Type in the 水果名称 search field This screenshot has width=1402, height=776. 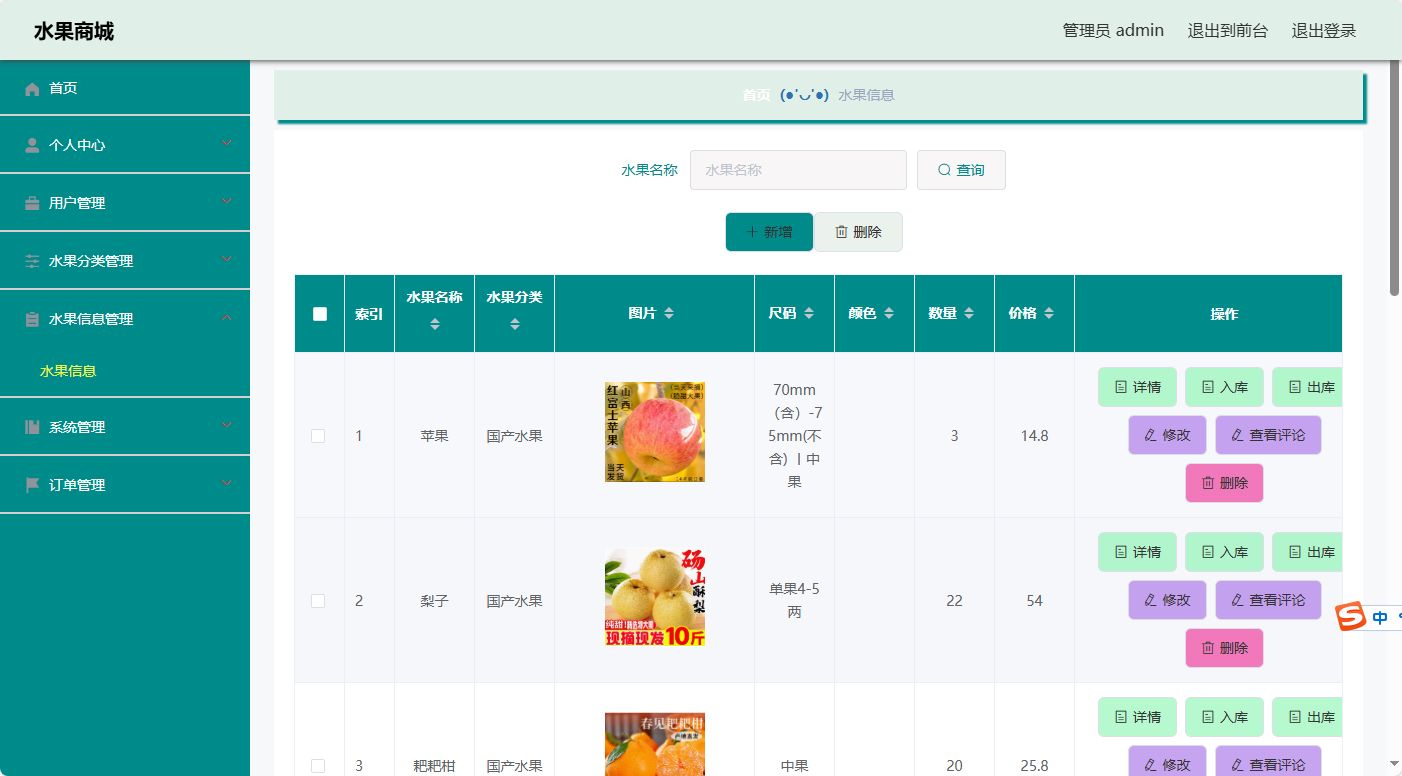coord(798,170)
